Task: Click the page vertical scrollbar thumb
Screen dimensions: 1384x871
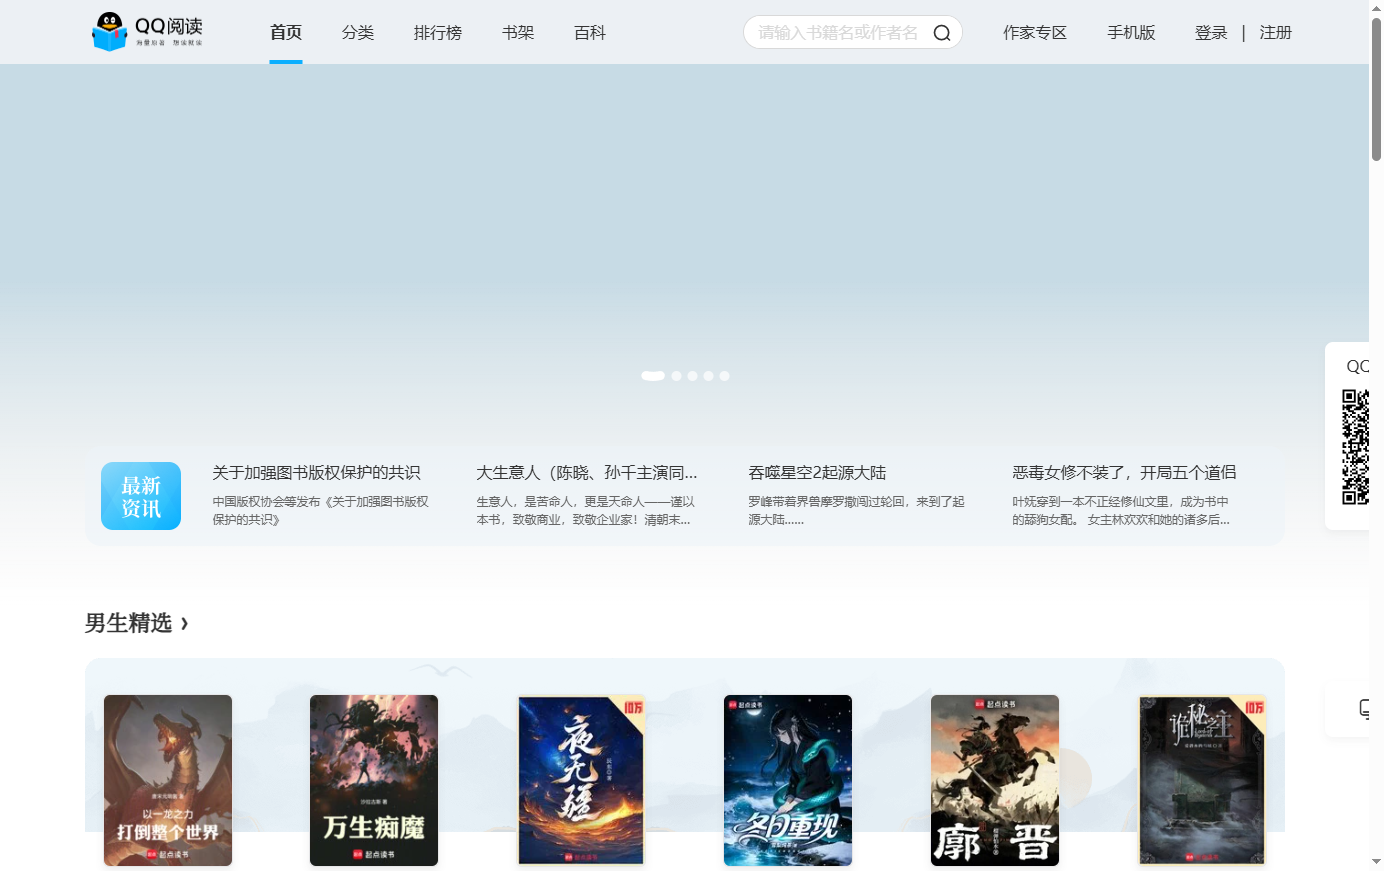Action: (1376, 88)
